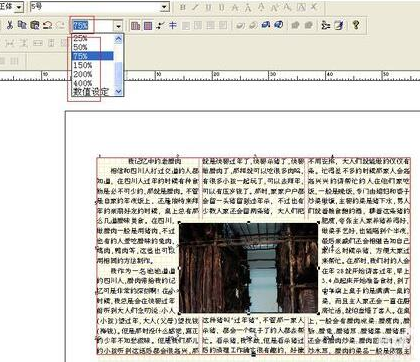Click the Cut scissors icon
The height and width of the screenshot is (362, 420).
tap(10, 25)
